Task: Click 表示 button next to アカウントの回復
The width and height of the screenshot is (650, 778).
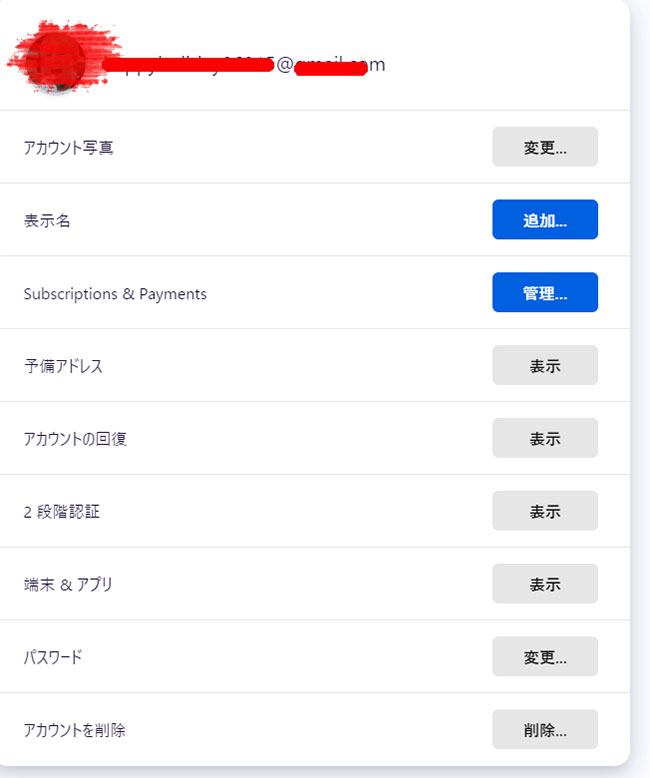Action: click(545, 438)
